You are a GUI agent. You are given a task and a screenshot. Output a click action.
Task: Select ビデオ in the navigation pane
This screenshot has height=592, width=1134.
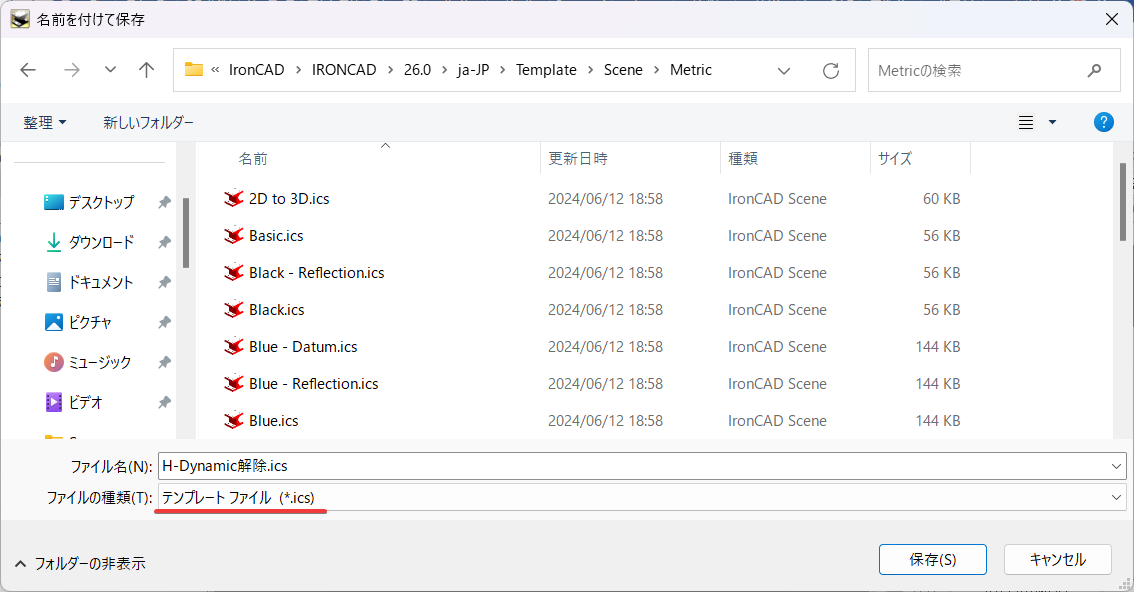pos(73,402)
